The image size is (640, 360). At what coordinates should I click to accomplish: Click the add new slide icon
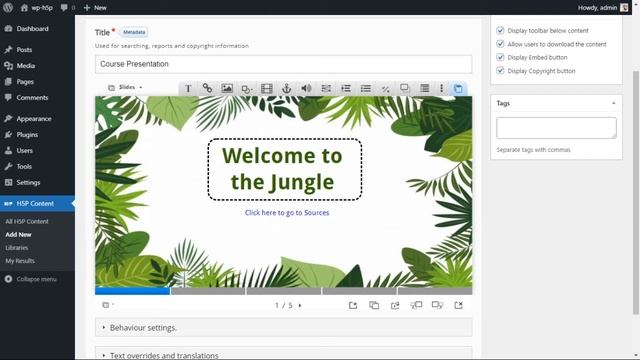pyautogui.click(x=353, y=305)
